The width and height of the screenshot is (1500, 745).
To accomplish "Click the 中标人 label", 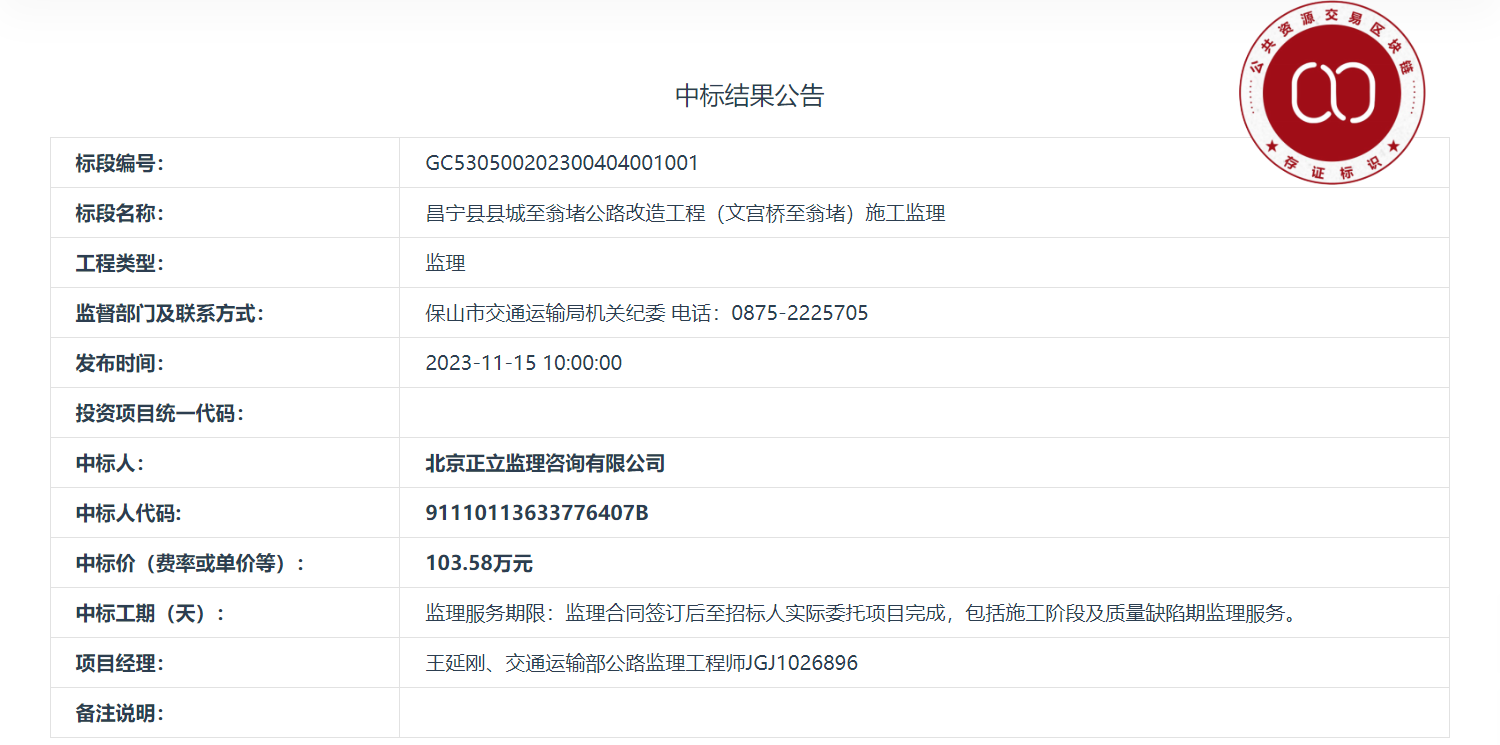I will (x=110, y=463).
